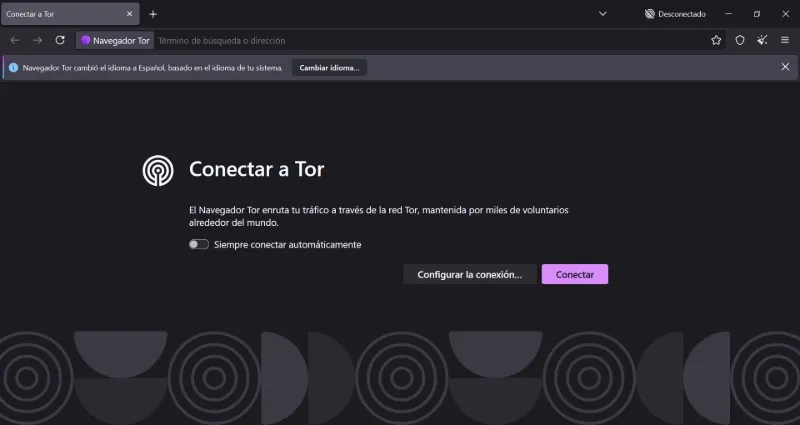Image resolution: width=800 pixels, height=425 pixels.
Task: Open Configurar la conexión settings
Action: point(469,274)
